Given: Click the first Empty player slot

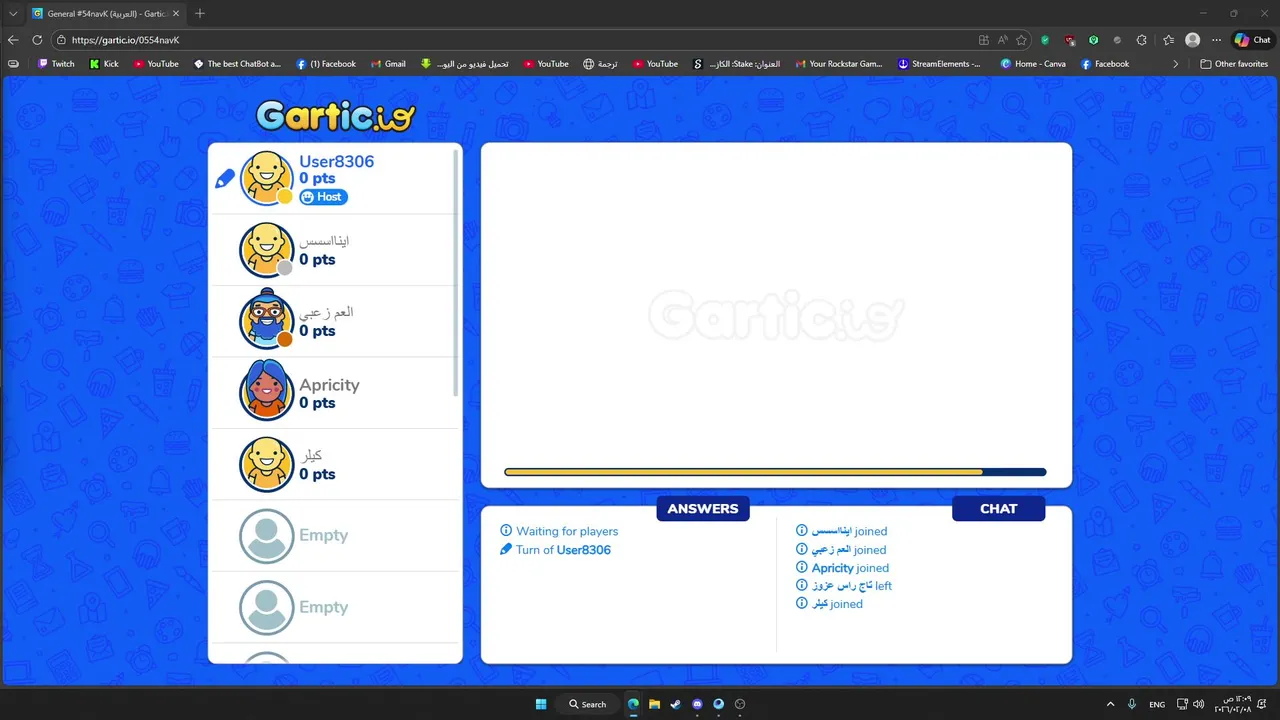Looking at the screenshot, I should click(334, 536).
